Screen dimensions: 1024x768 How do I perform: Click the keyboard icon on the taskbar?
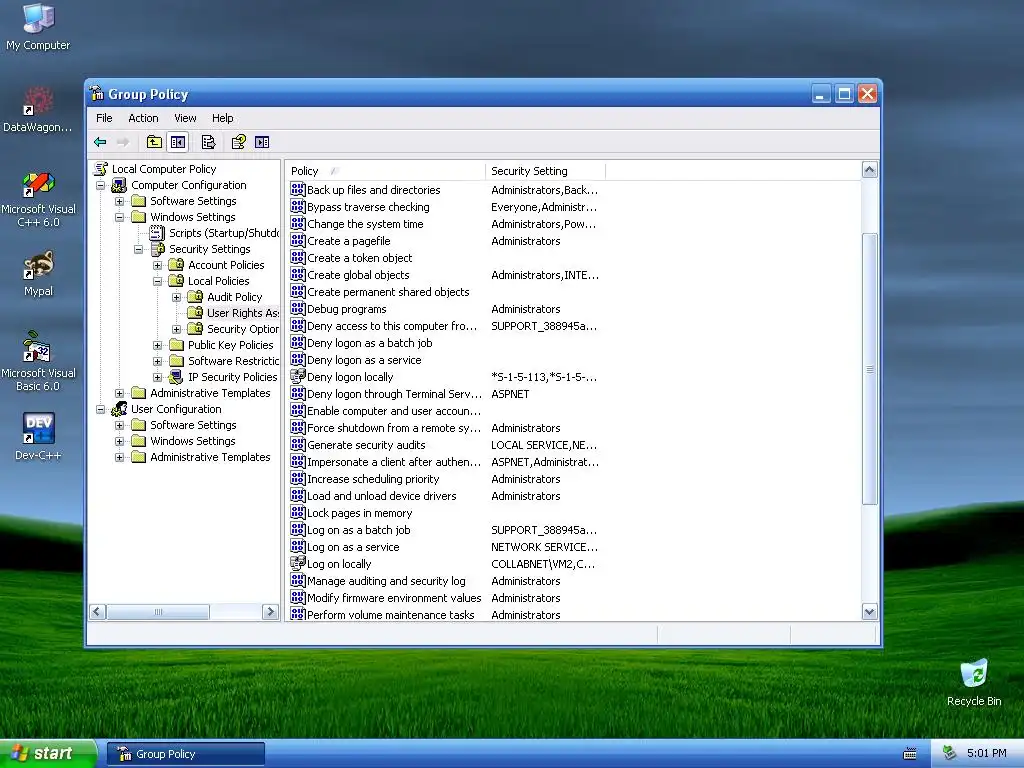click(910, 754)
